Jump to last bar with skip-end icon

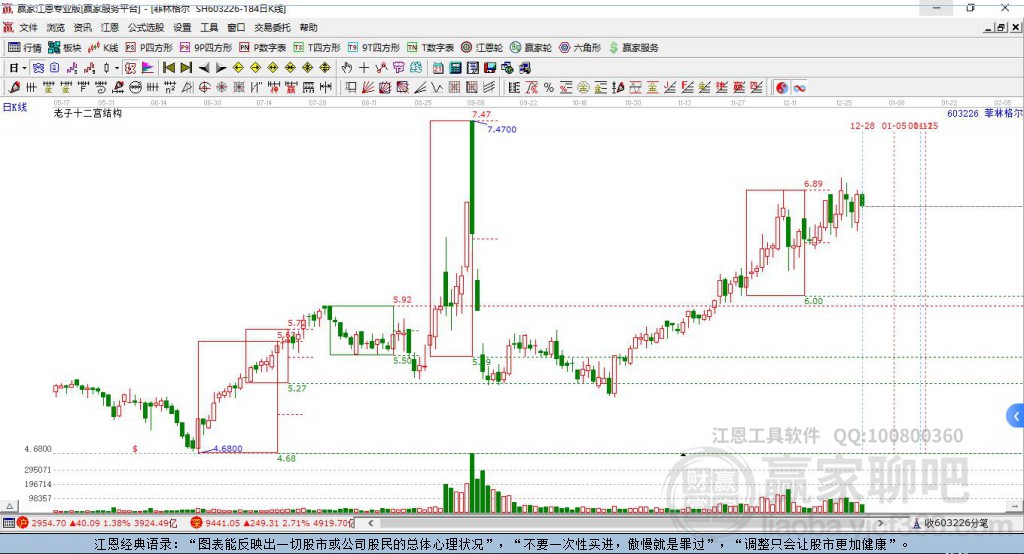[x=186, y=68]
